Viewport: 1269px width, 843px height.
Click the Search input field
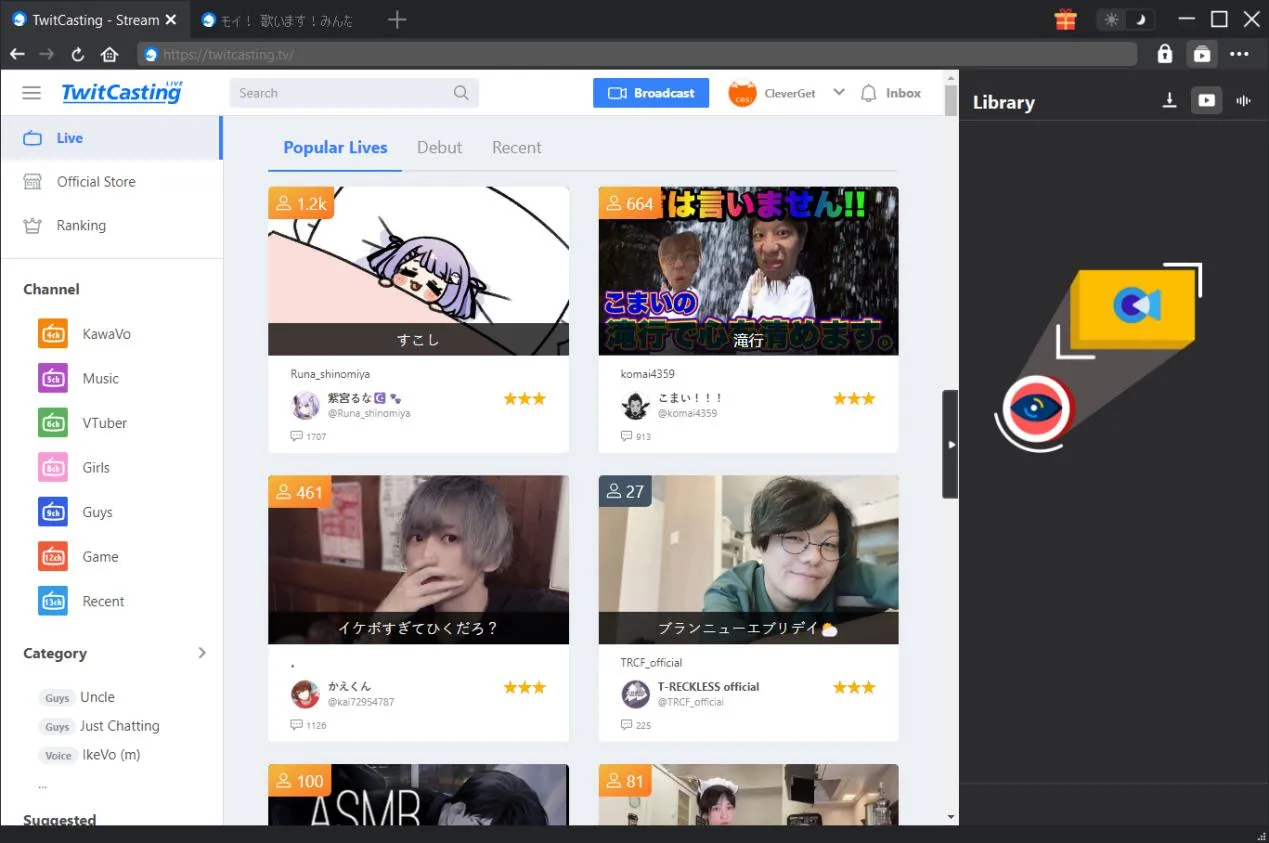point(340,93)
